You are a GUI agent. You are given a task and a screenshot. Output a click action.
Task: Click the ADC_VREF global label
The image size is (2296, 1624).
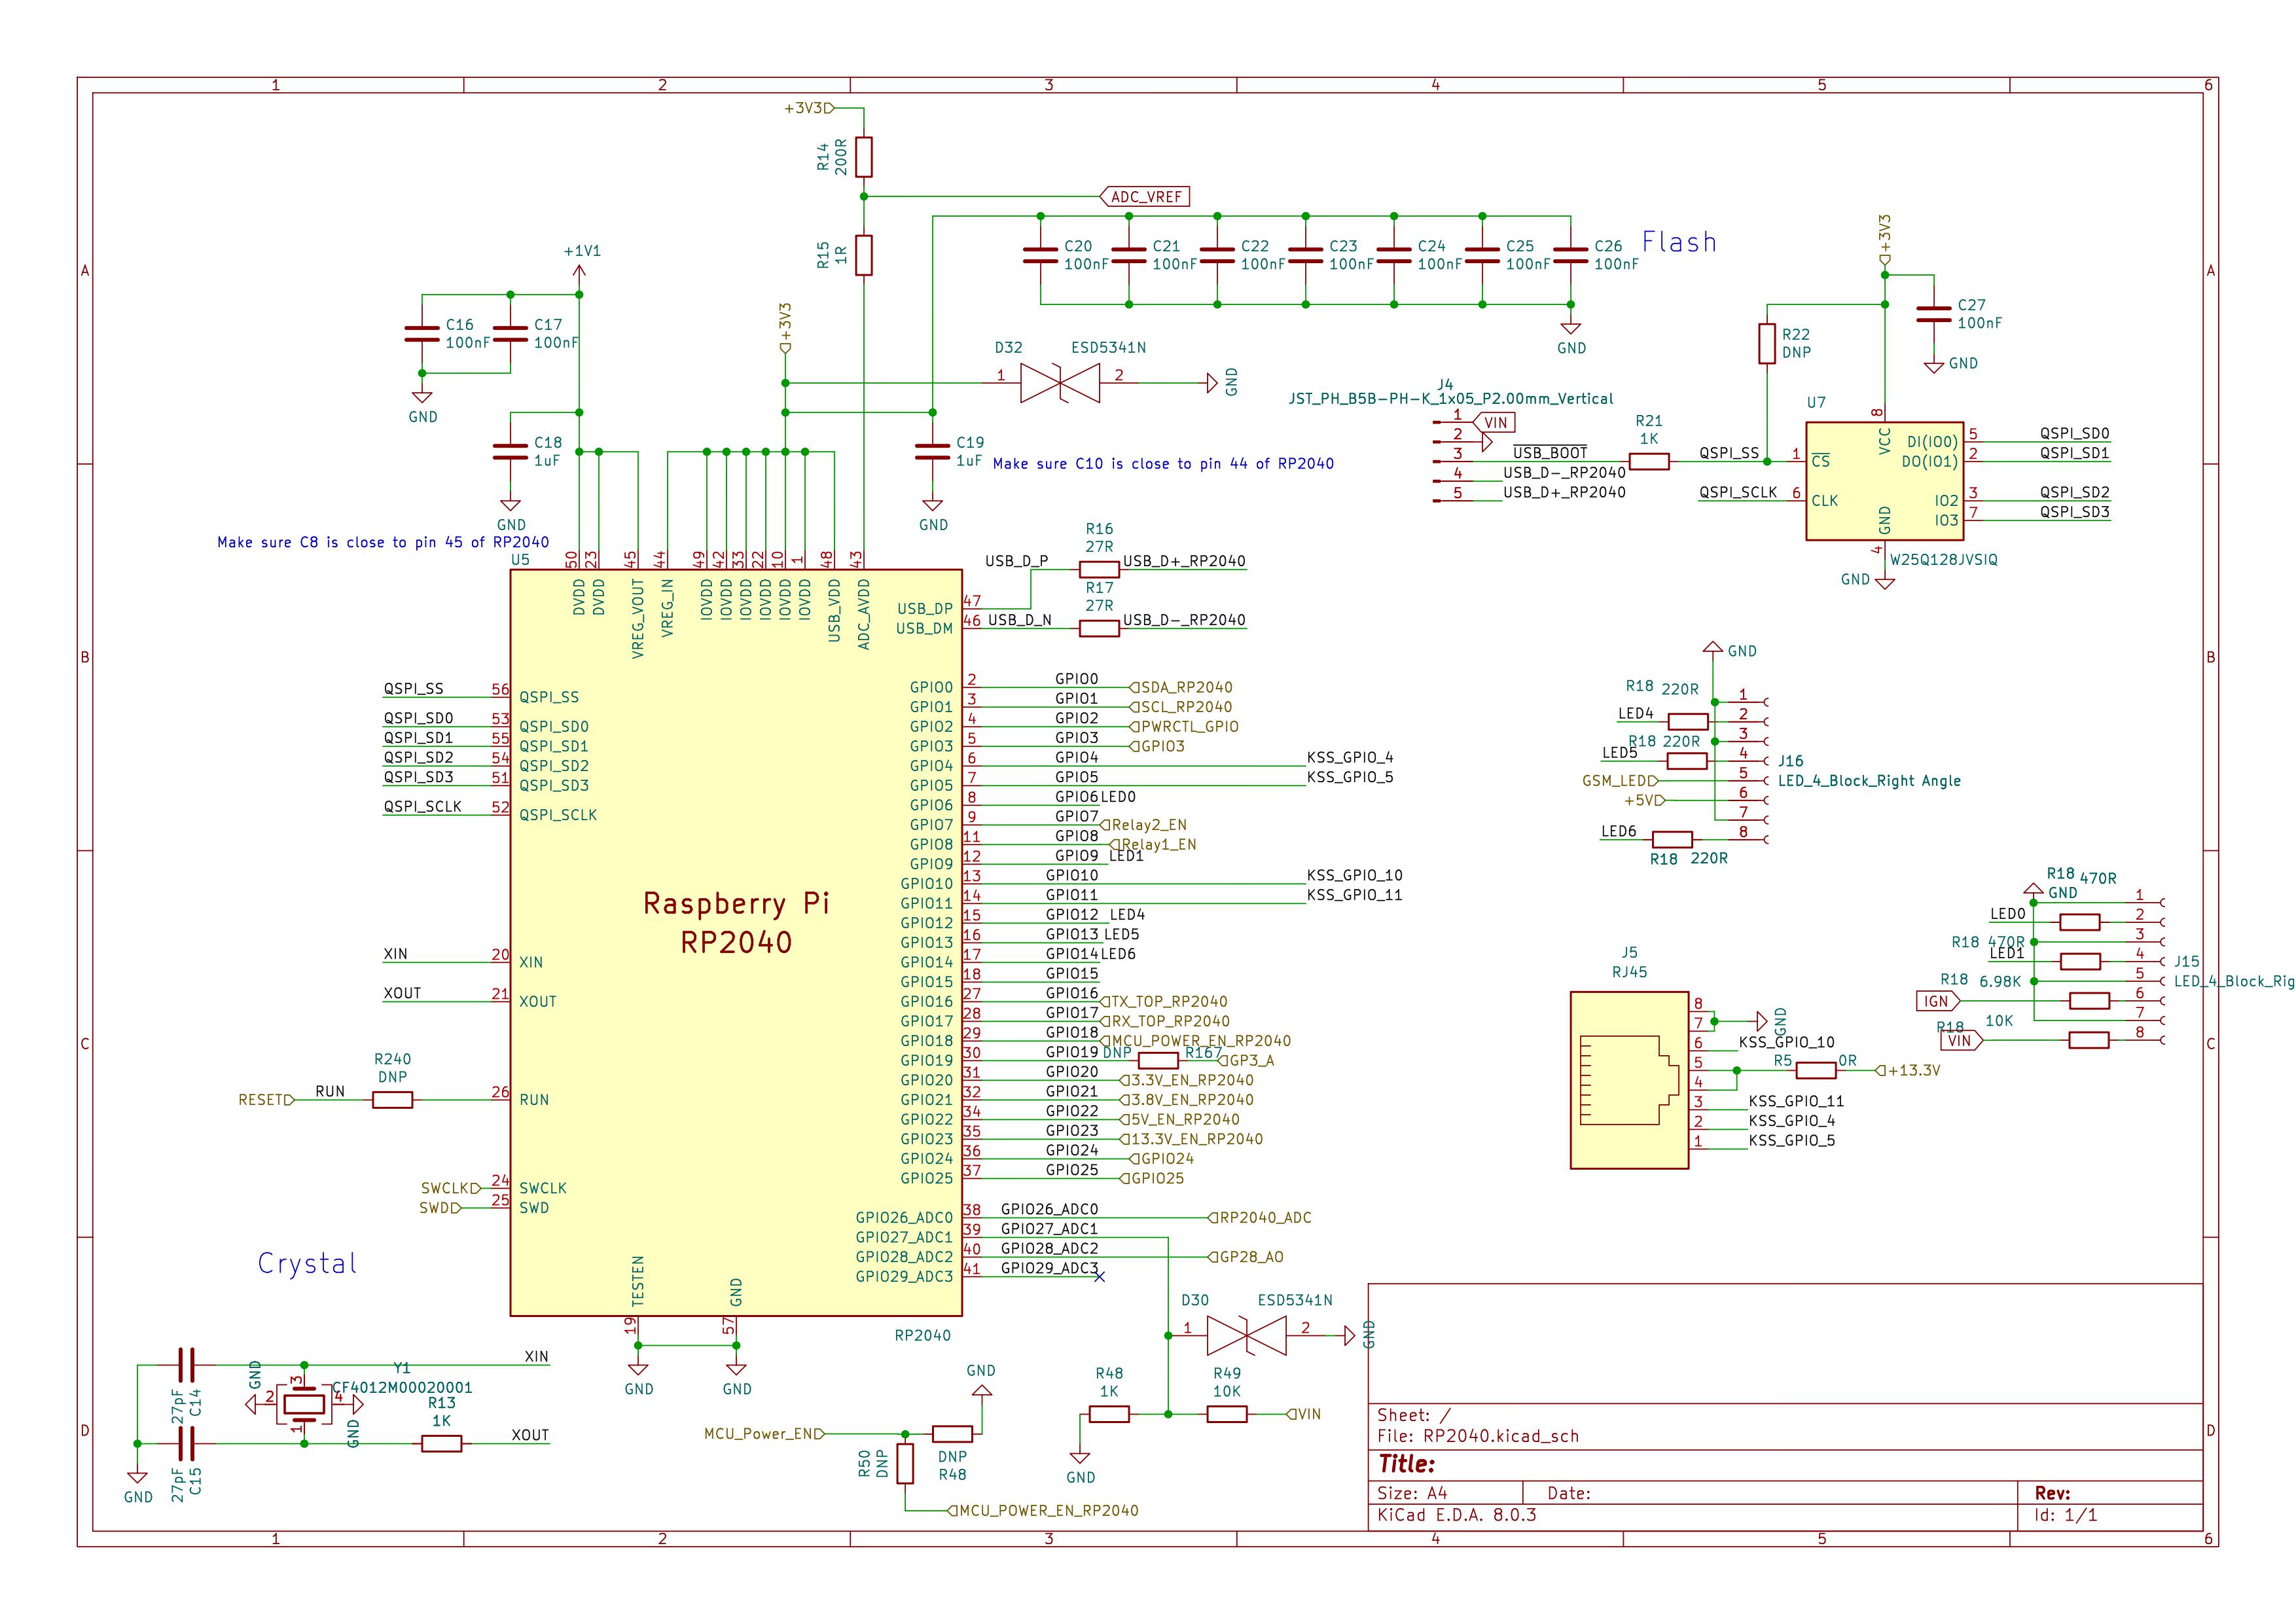point(1145,197)
